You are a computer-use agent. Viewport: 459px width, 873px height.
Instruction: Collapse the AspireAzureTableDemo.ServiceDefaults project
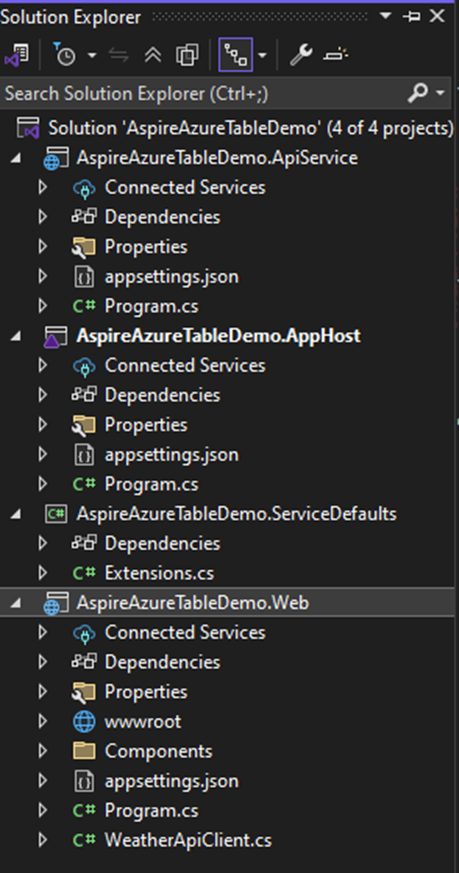click(x=16, y=514)
